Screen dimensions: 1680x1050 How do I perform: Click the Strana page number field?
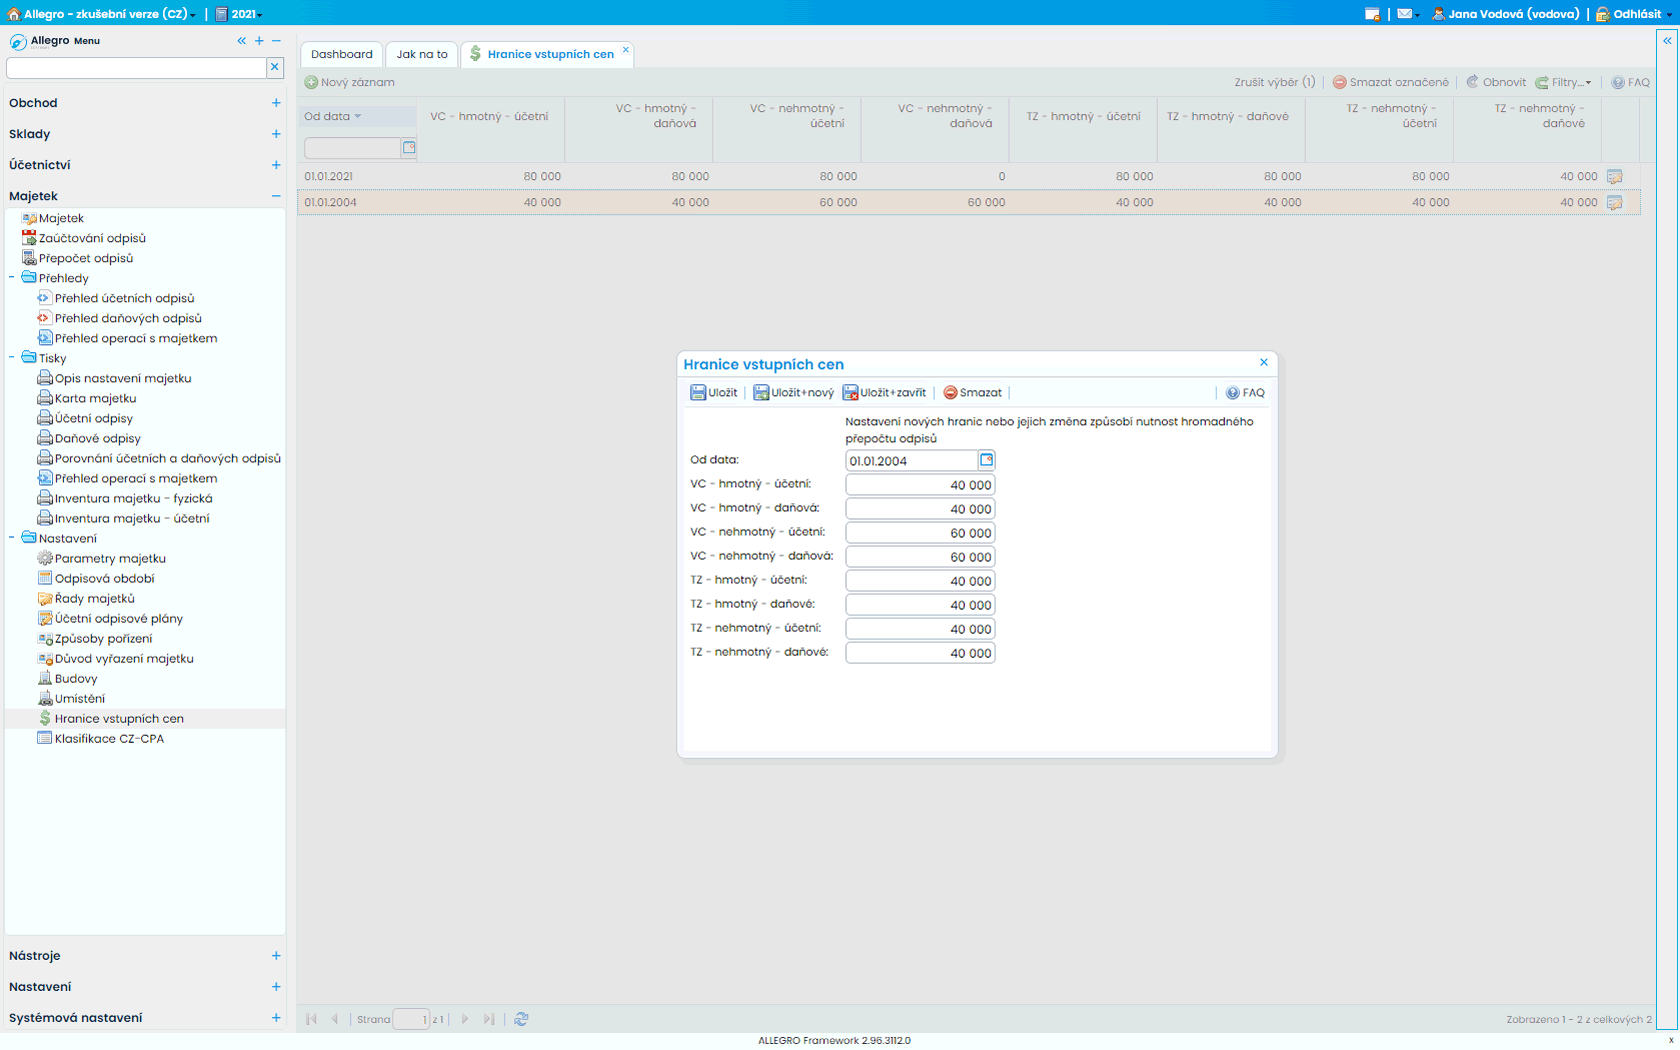[411, 1019]
